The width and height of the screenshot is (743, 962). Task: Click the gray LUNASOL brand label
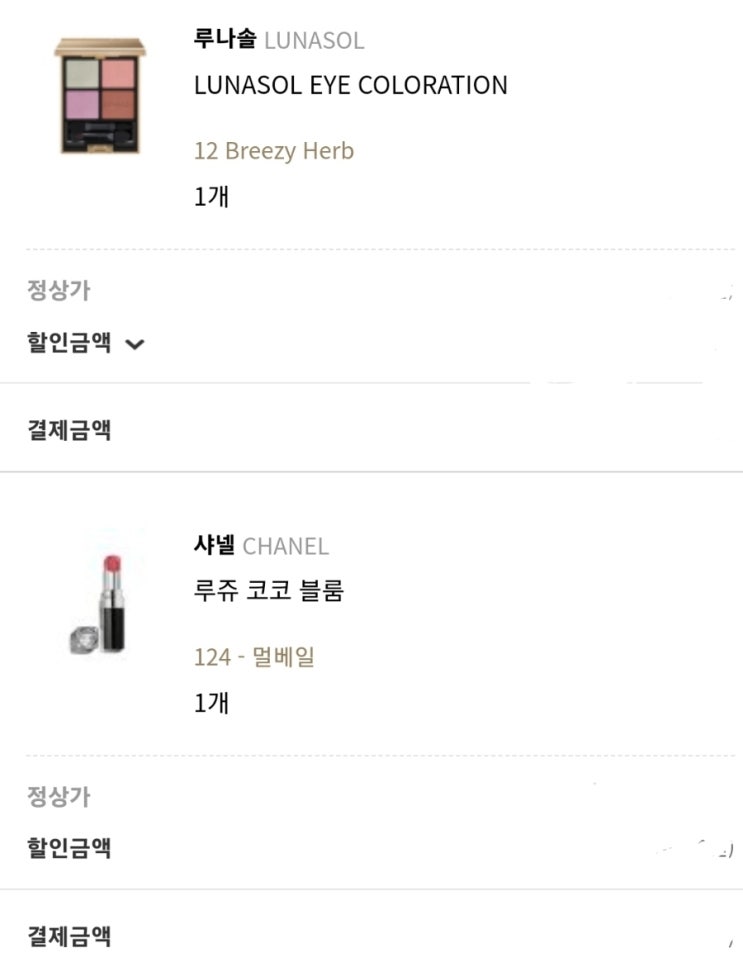314,41
